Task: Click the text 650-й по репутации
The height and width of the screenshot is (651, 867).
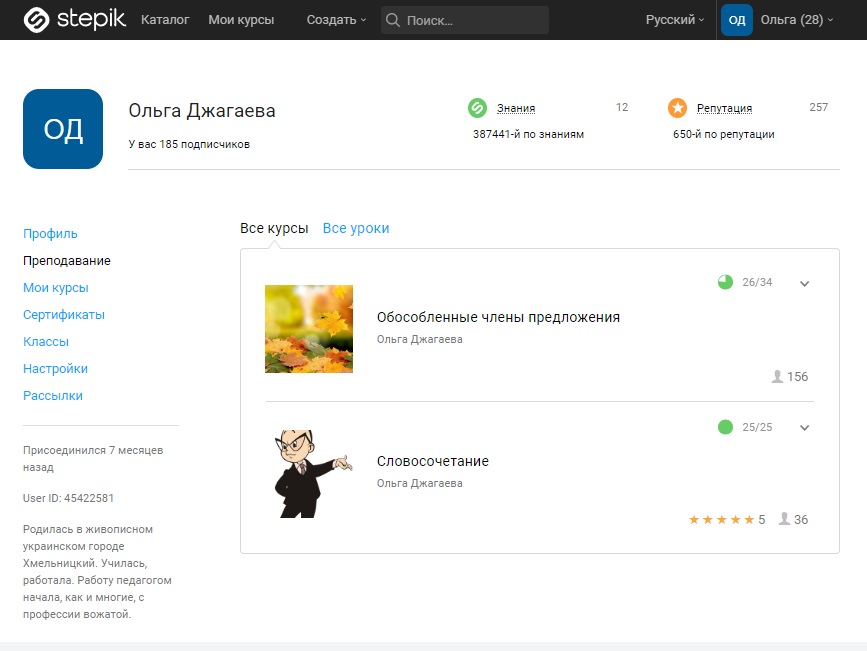Action: [723, 134]
